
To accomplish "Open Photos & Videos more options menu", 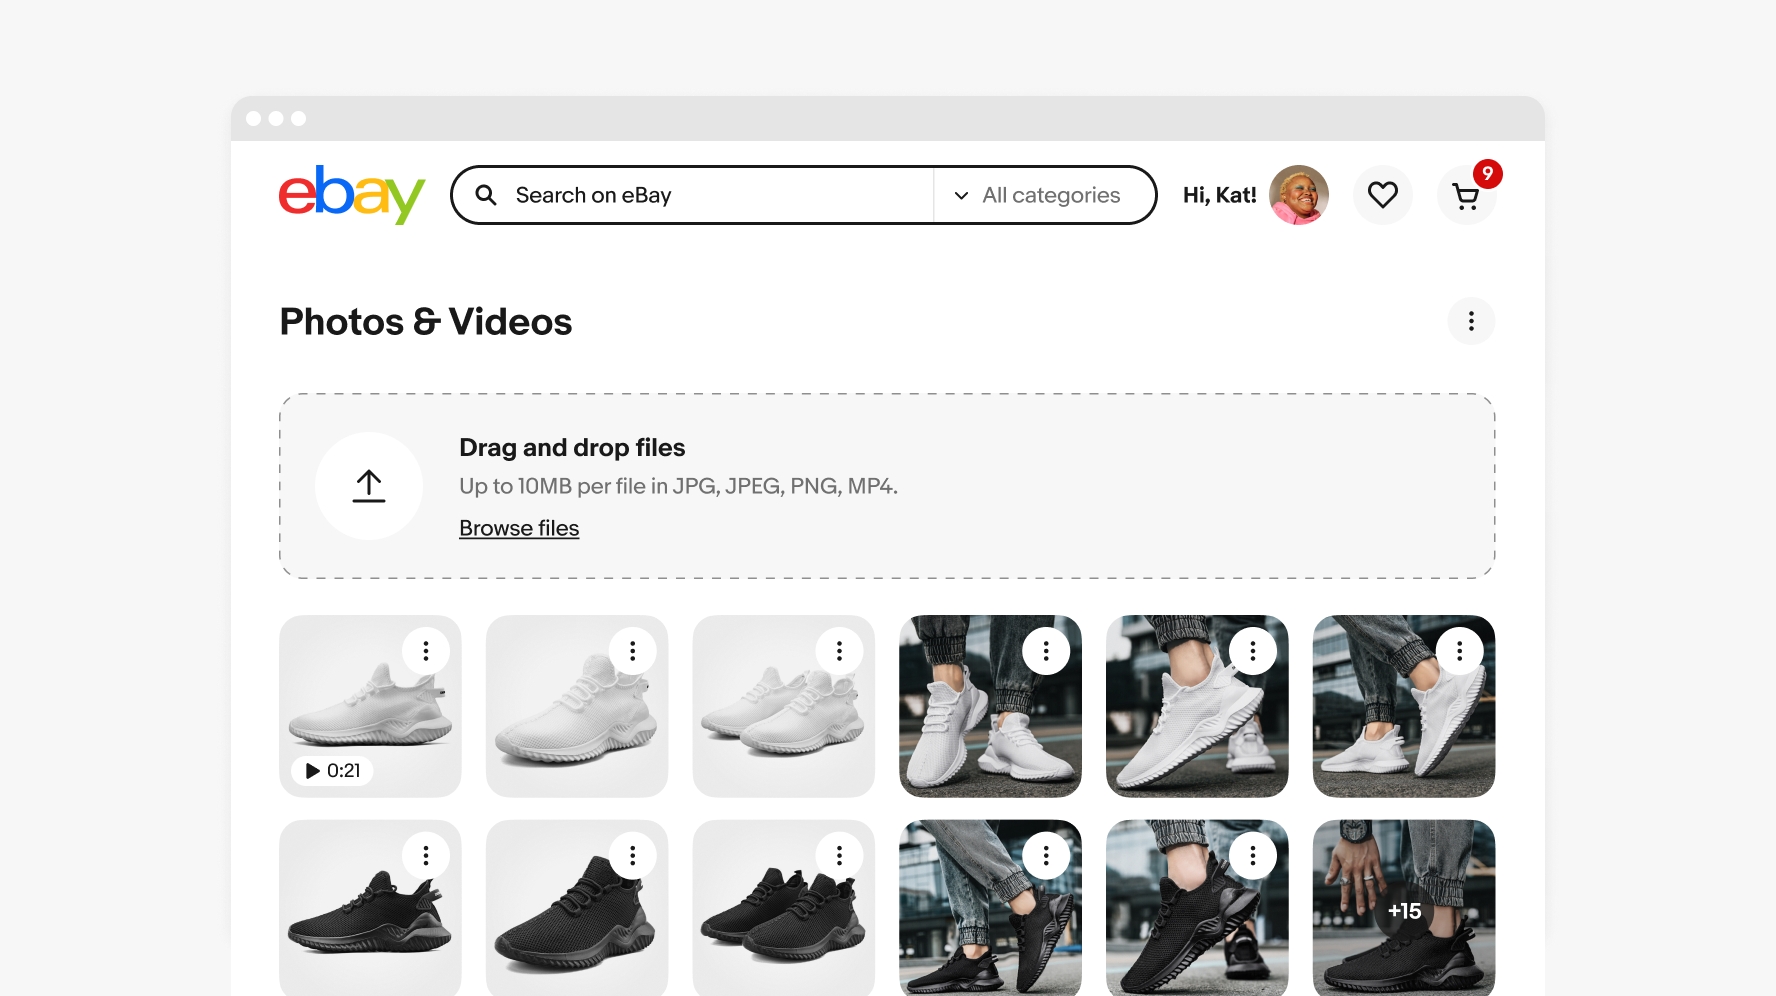I will (x=1471, y=321).
